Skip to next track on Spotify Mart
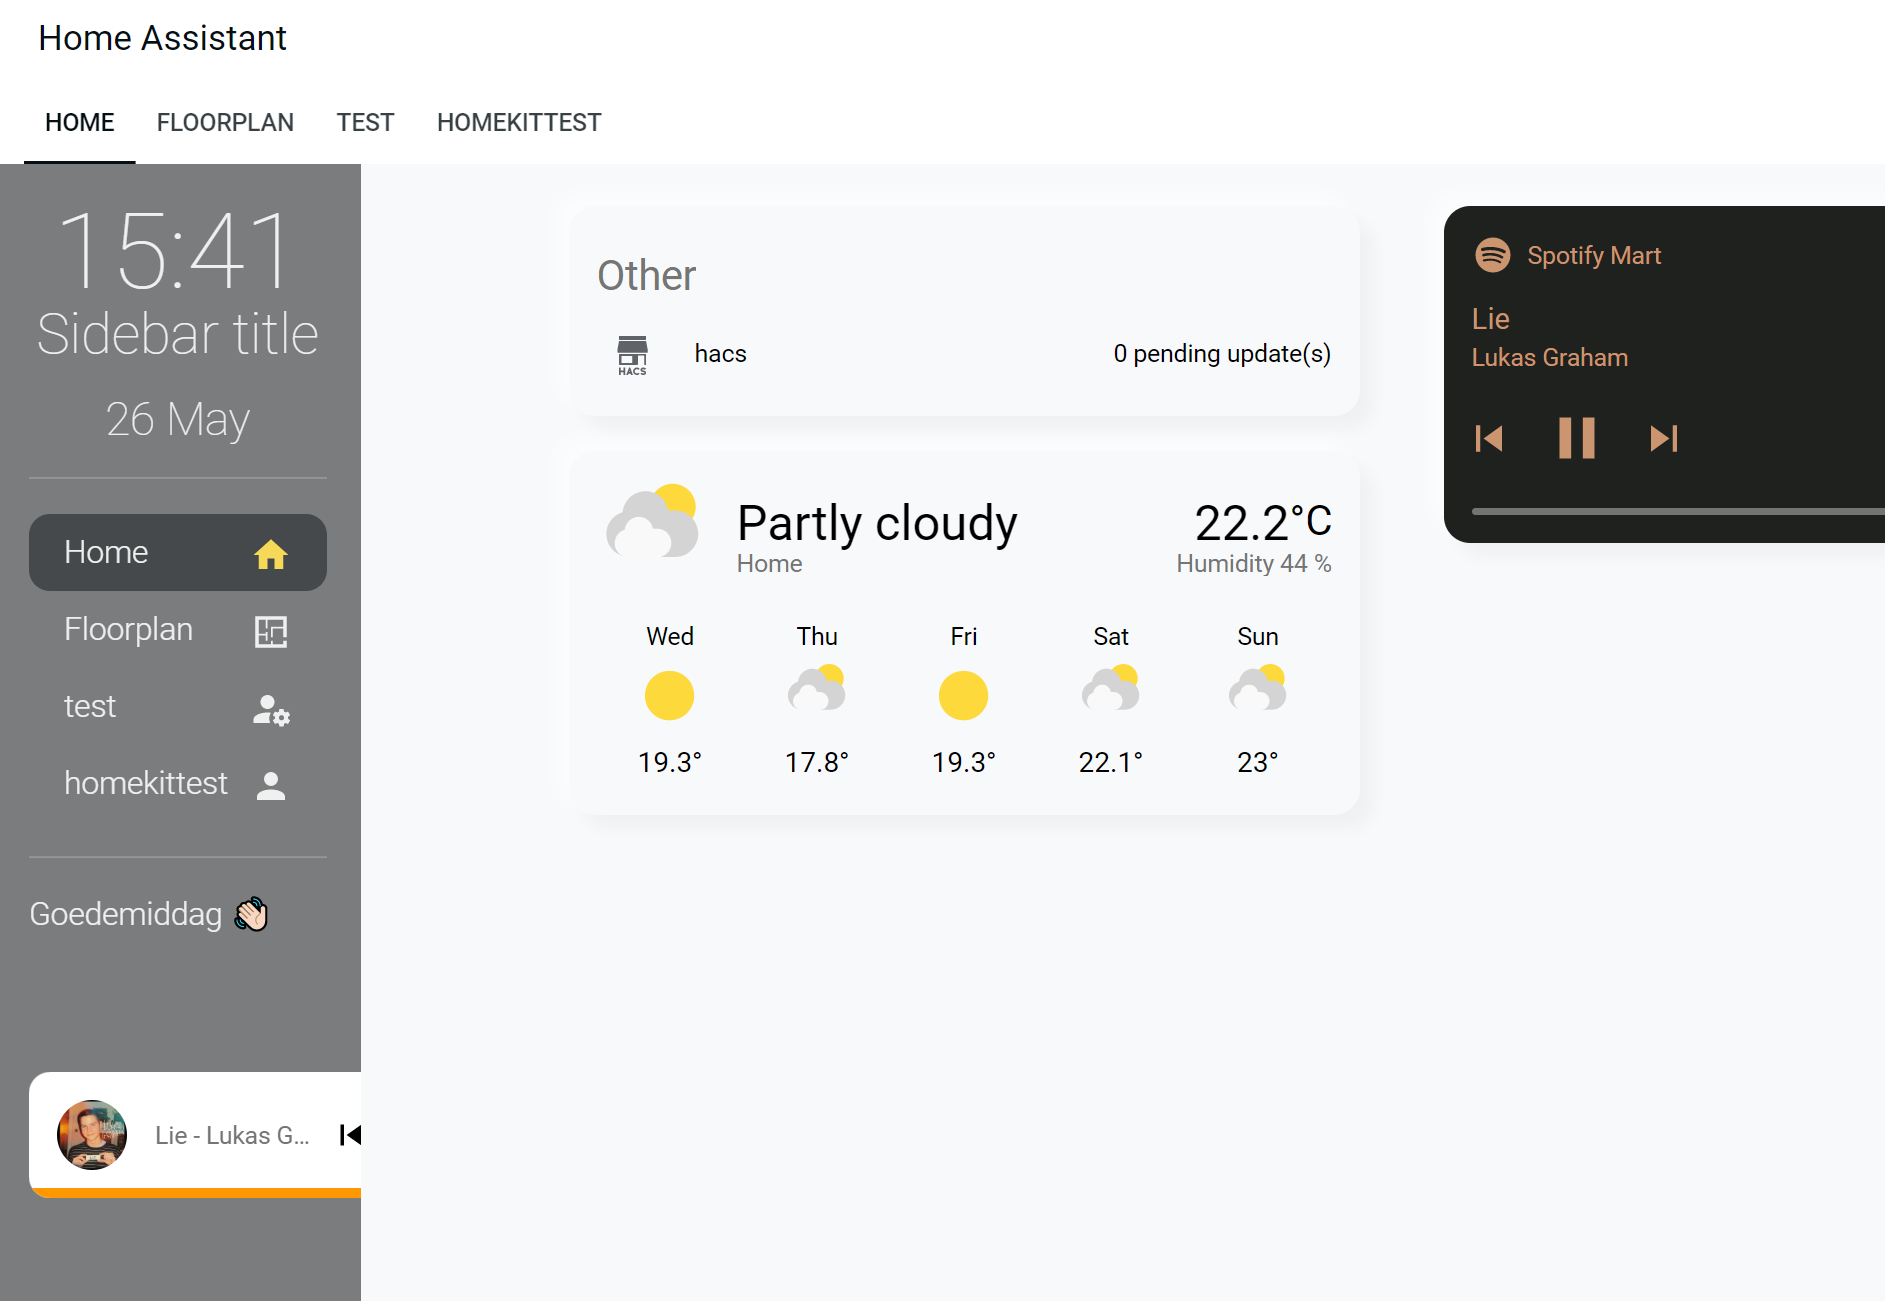This screenshot has width=1885, height=1301. [x=1663, y=438]
